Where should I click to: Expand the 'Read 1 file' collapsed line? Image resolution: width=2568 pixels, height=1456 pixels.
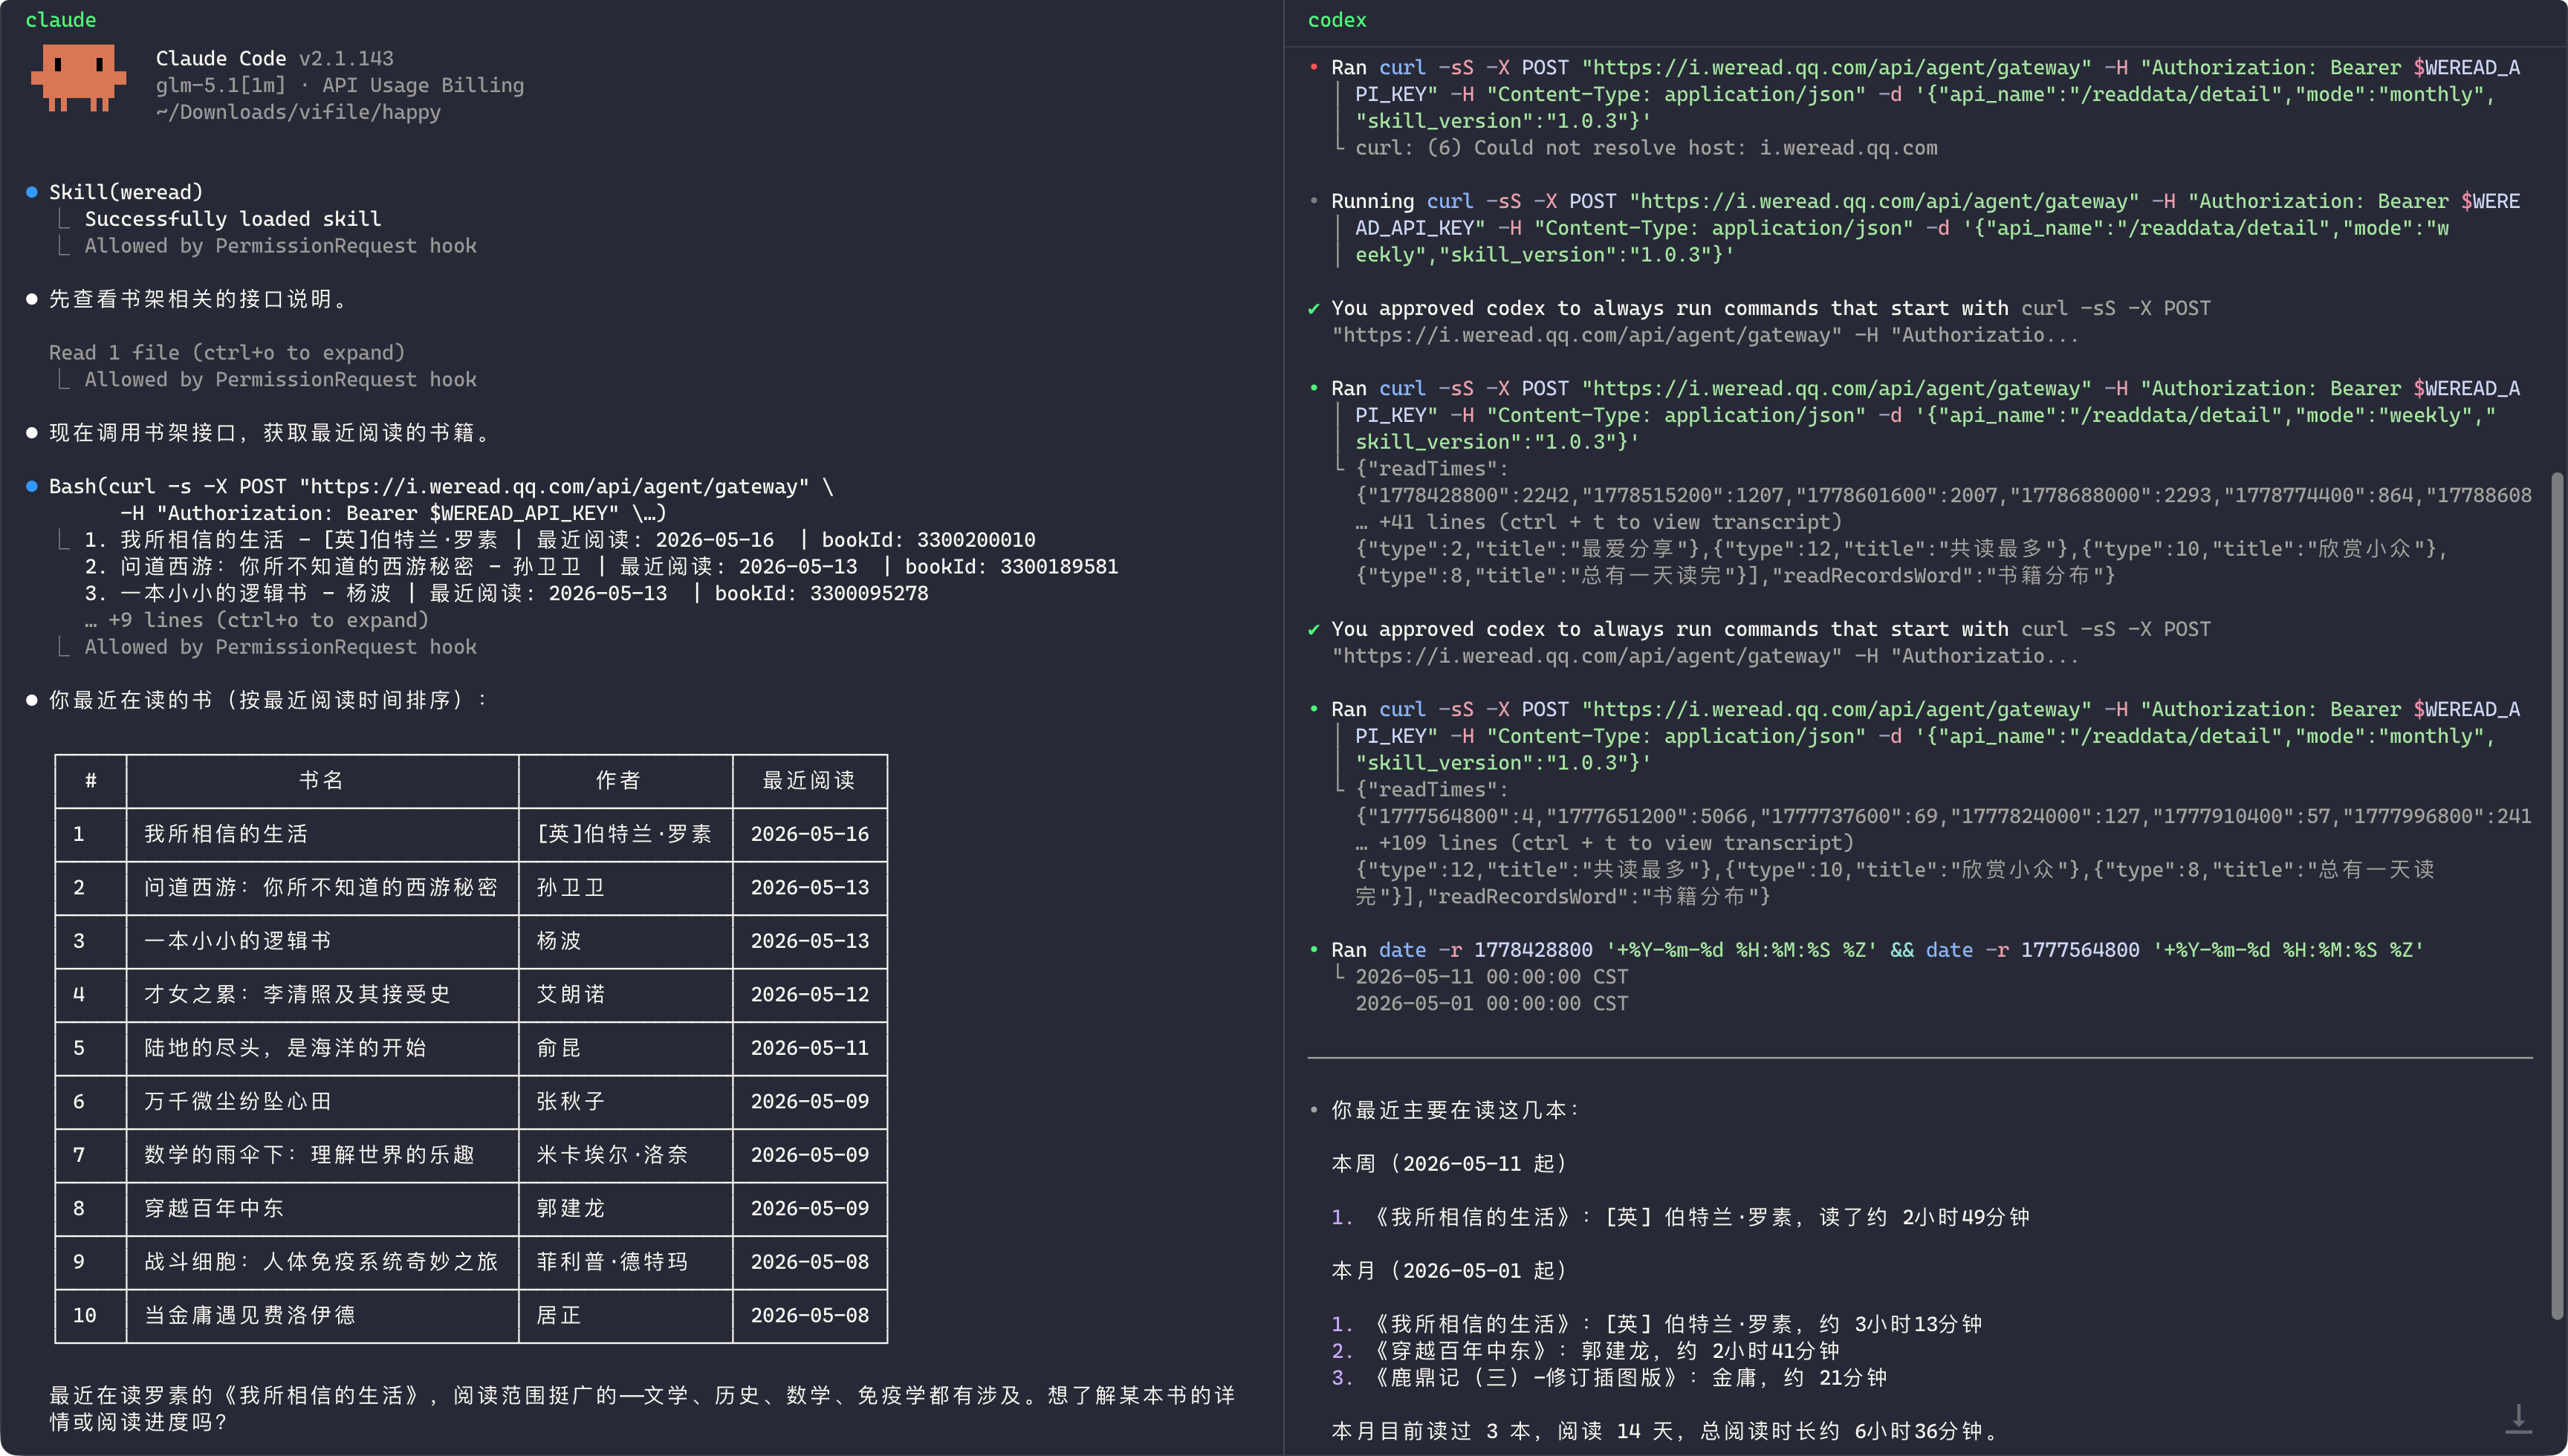pos(227,353)
